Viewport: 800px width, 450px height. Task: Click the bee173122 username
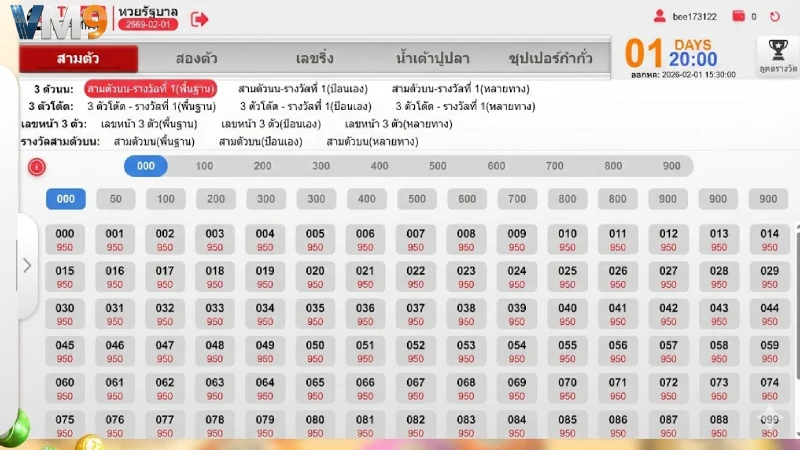[694, 17]
